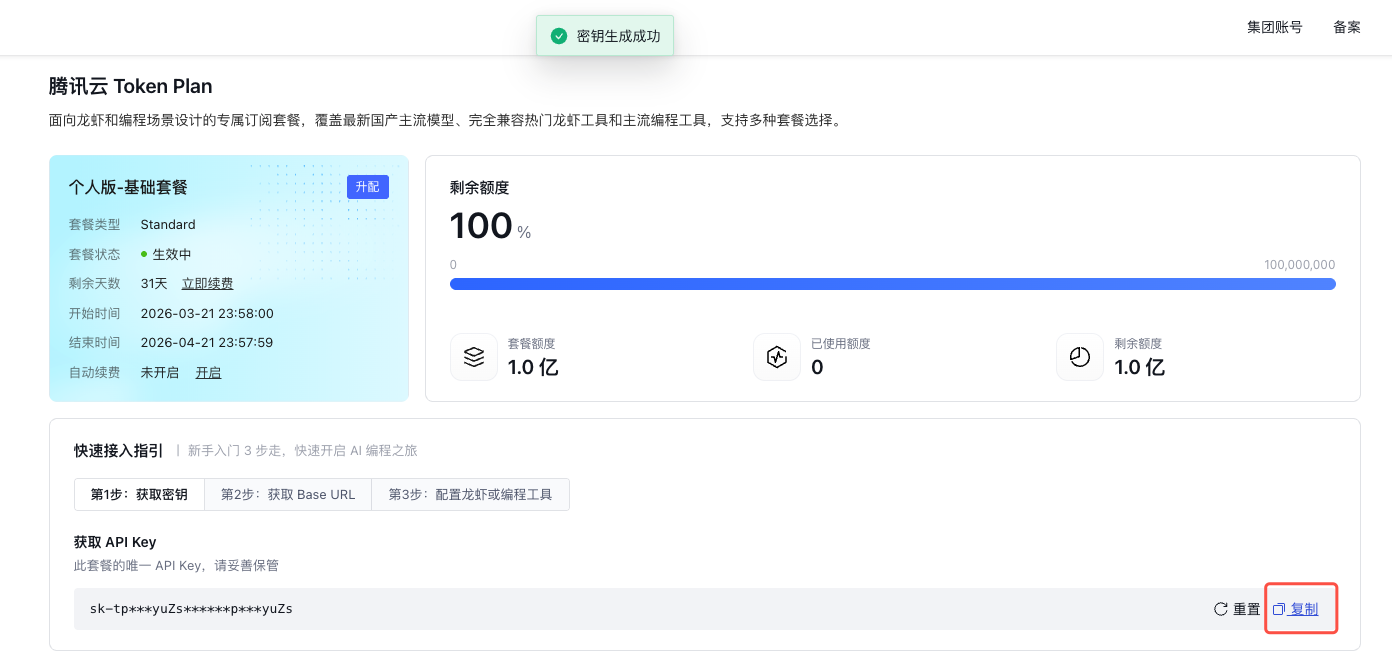Click the 快速接入指引 heading

(118, 451)
